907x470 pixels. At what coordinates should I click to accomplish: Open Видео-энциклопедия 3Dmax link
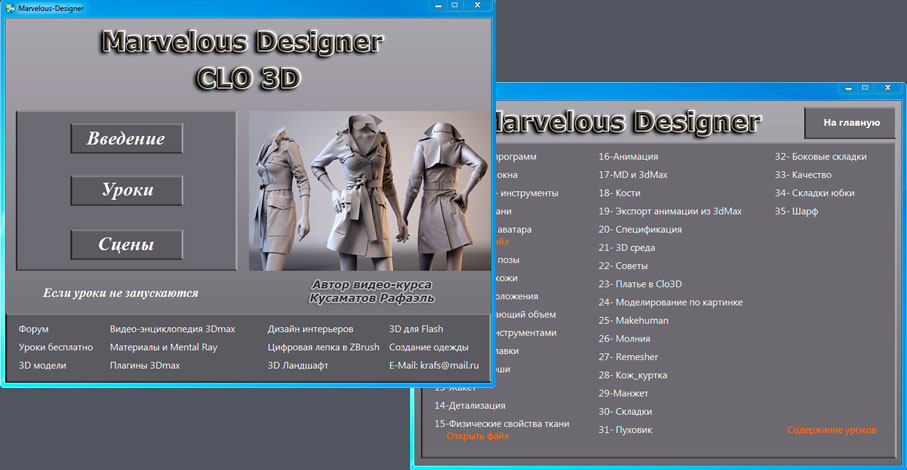point(172,329)
